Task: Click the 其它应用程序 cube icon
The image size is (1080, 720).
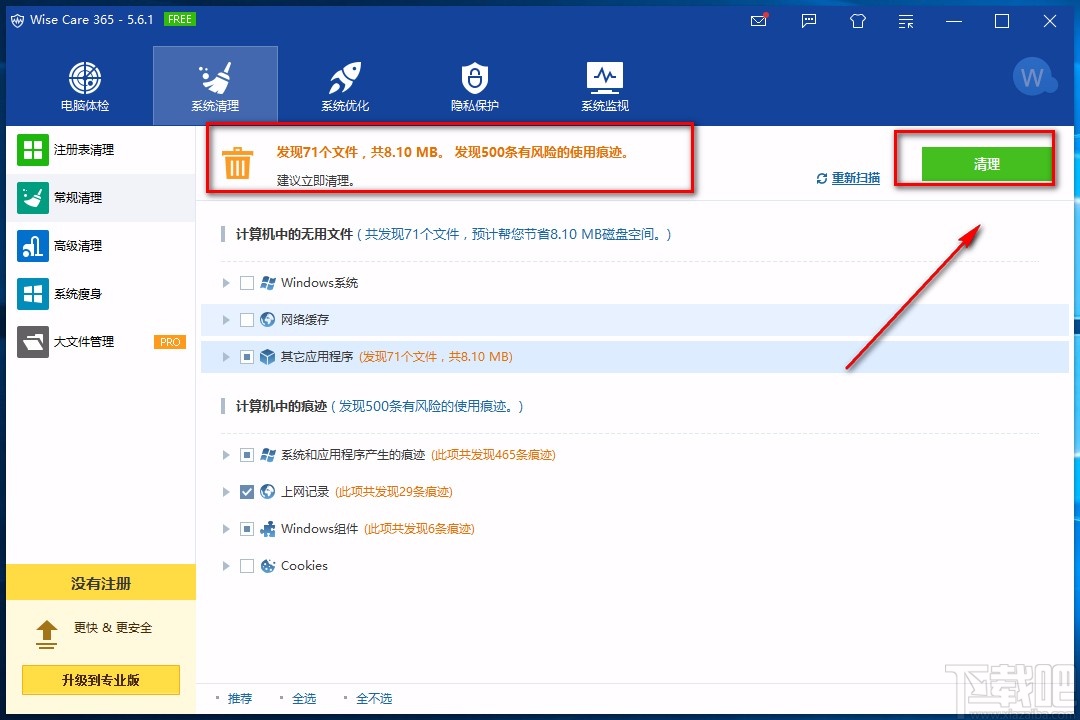Action: tap(267, 357)
